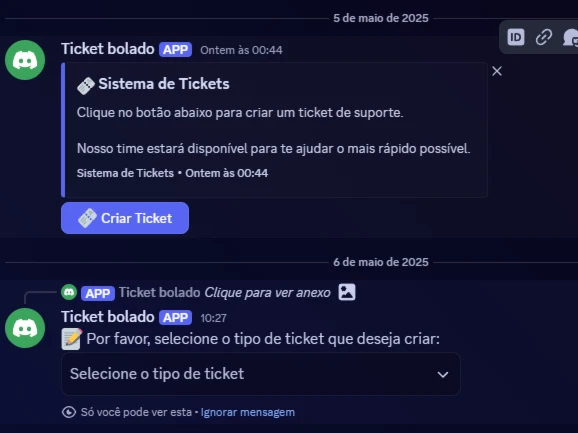Image resolution: width=578 pixels, height=433 pixels.
Task: Copy message link using the chain icon
Action: 544,37
